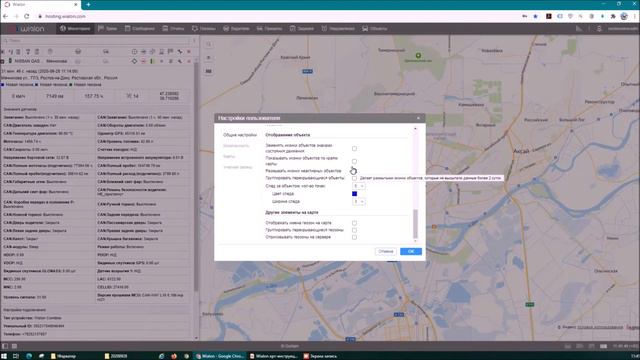Viewport: 640px width, 360px height.
Task: Reload page with browser refresh button
Action: click(x=27, y=16)
